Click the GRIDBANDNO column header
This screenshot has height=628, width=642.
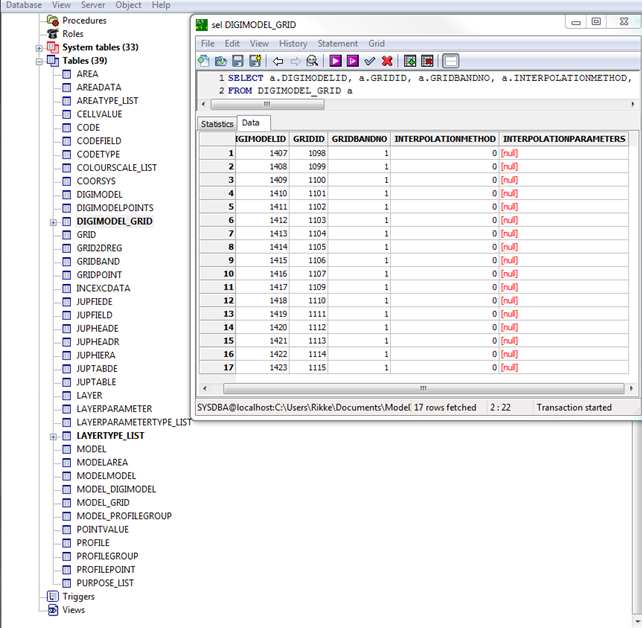pos(359,139)
